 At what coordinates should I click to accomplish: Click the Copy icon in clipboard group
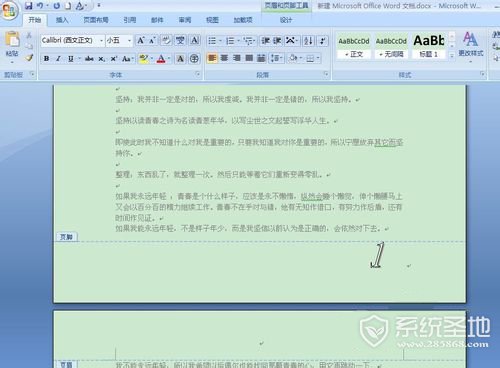[29, 46]
